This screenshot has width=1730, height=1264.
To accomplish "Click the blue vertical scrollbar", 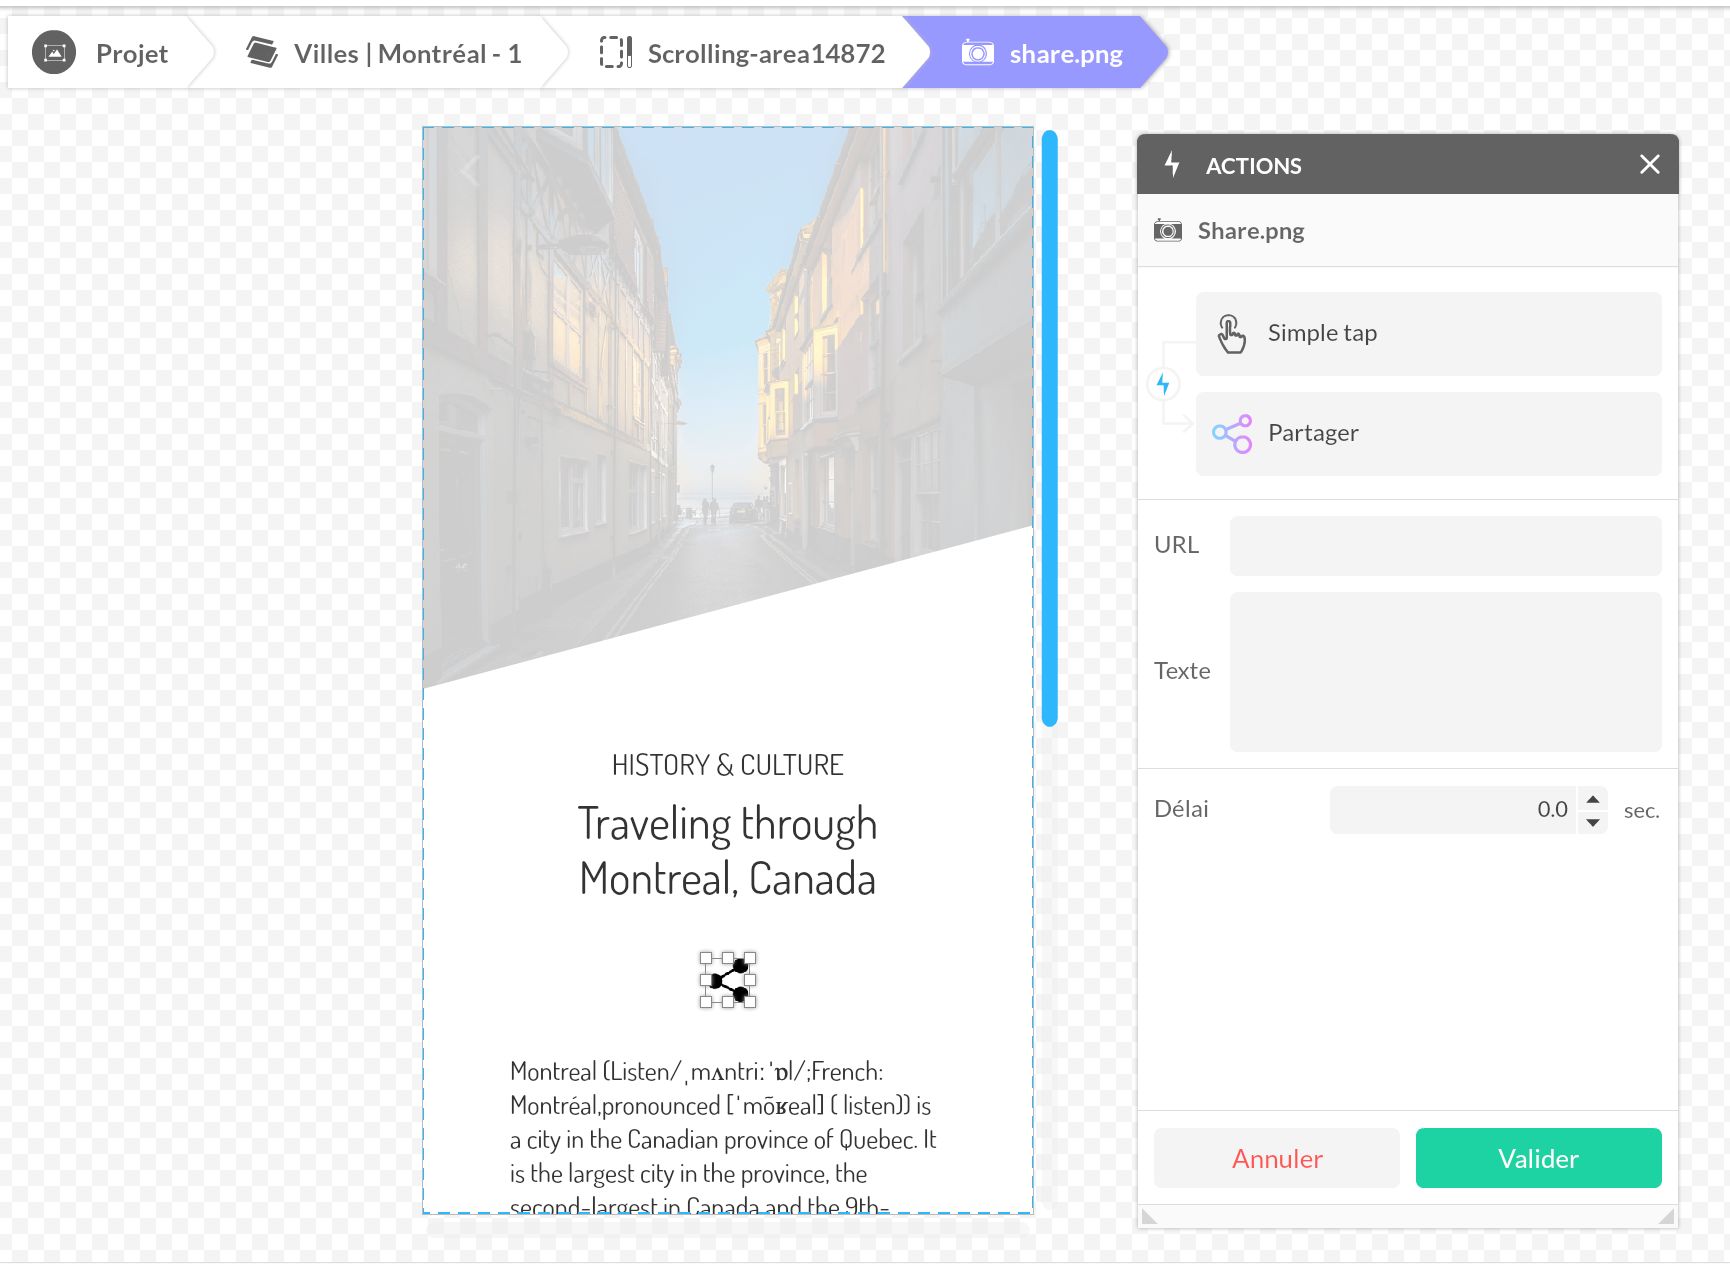I will [x=1049, y=428].
